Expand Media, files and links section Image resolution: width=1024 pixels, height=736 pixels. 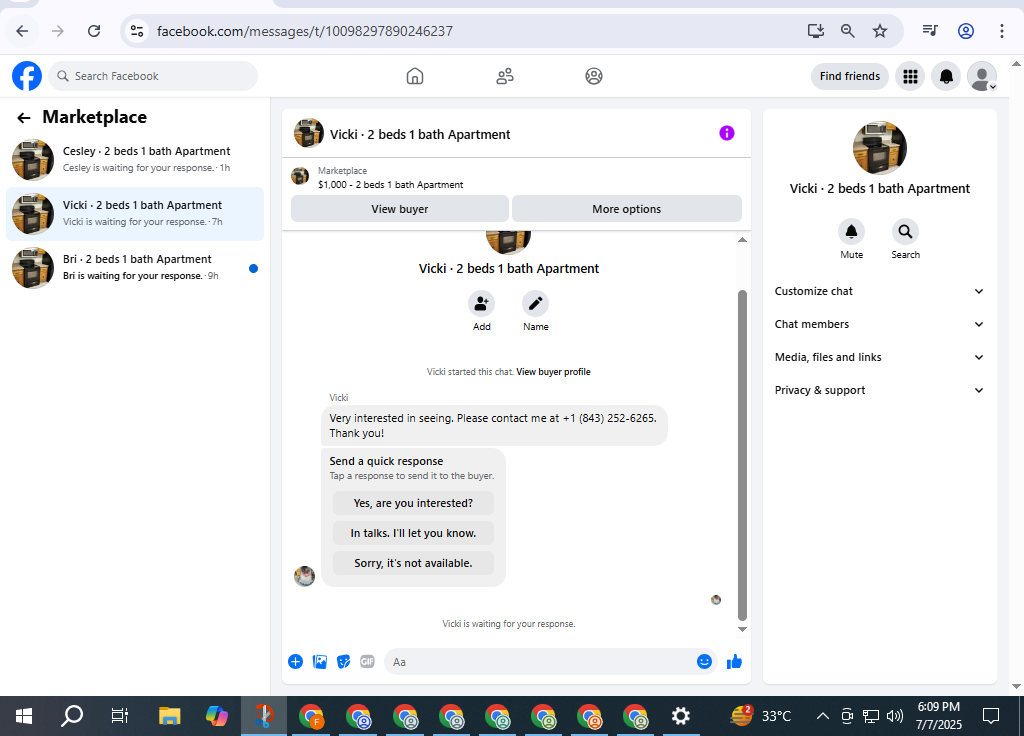tap(879, 357)
